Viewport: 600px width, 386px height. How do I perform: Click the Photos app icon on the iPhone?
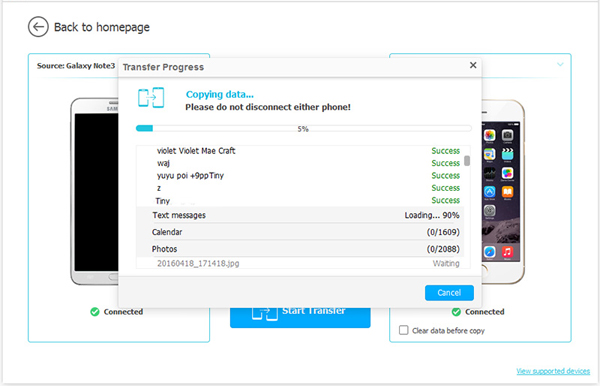point(489,135)
